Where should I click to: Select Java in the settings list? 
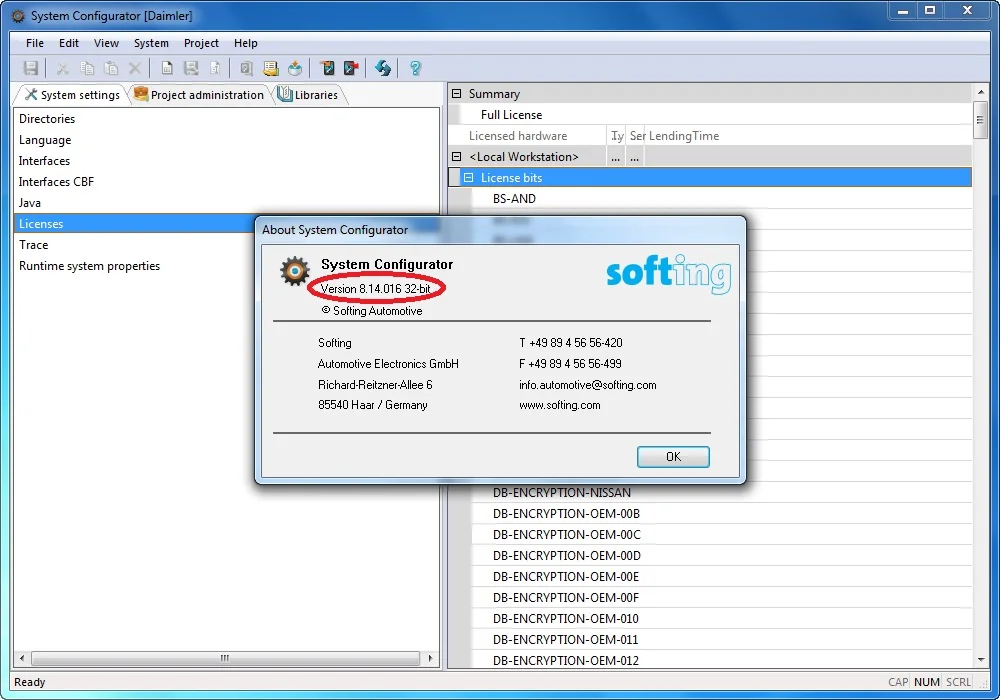(x=226, y=203)
